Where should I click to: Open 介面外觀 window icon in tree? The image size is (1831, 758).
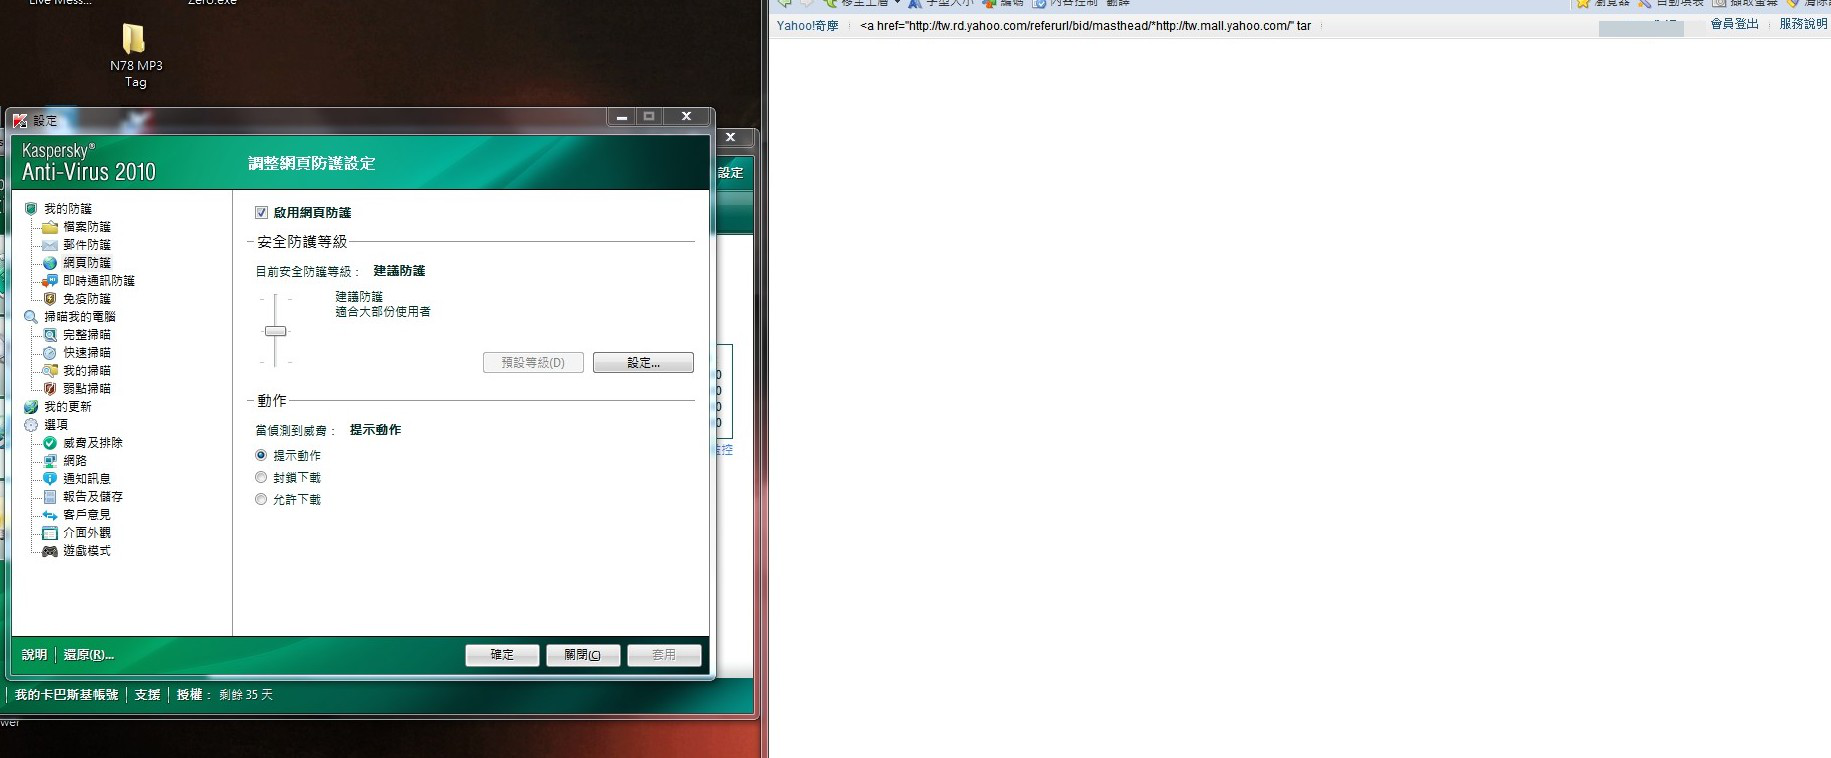point(50,533)
